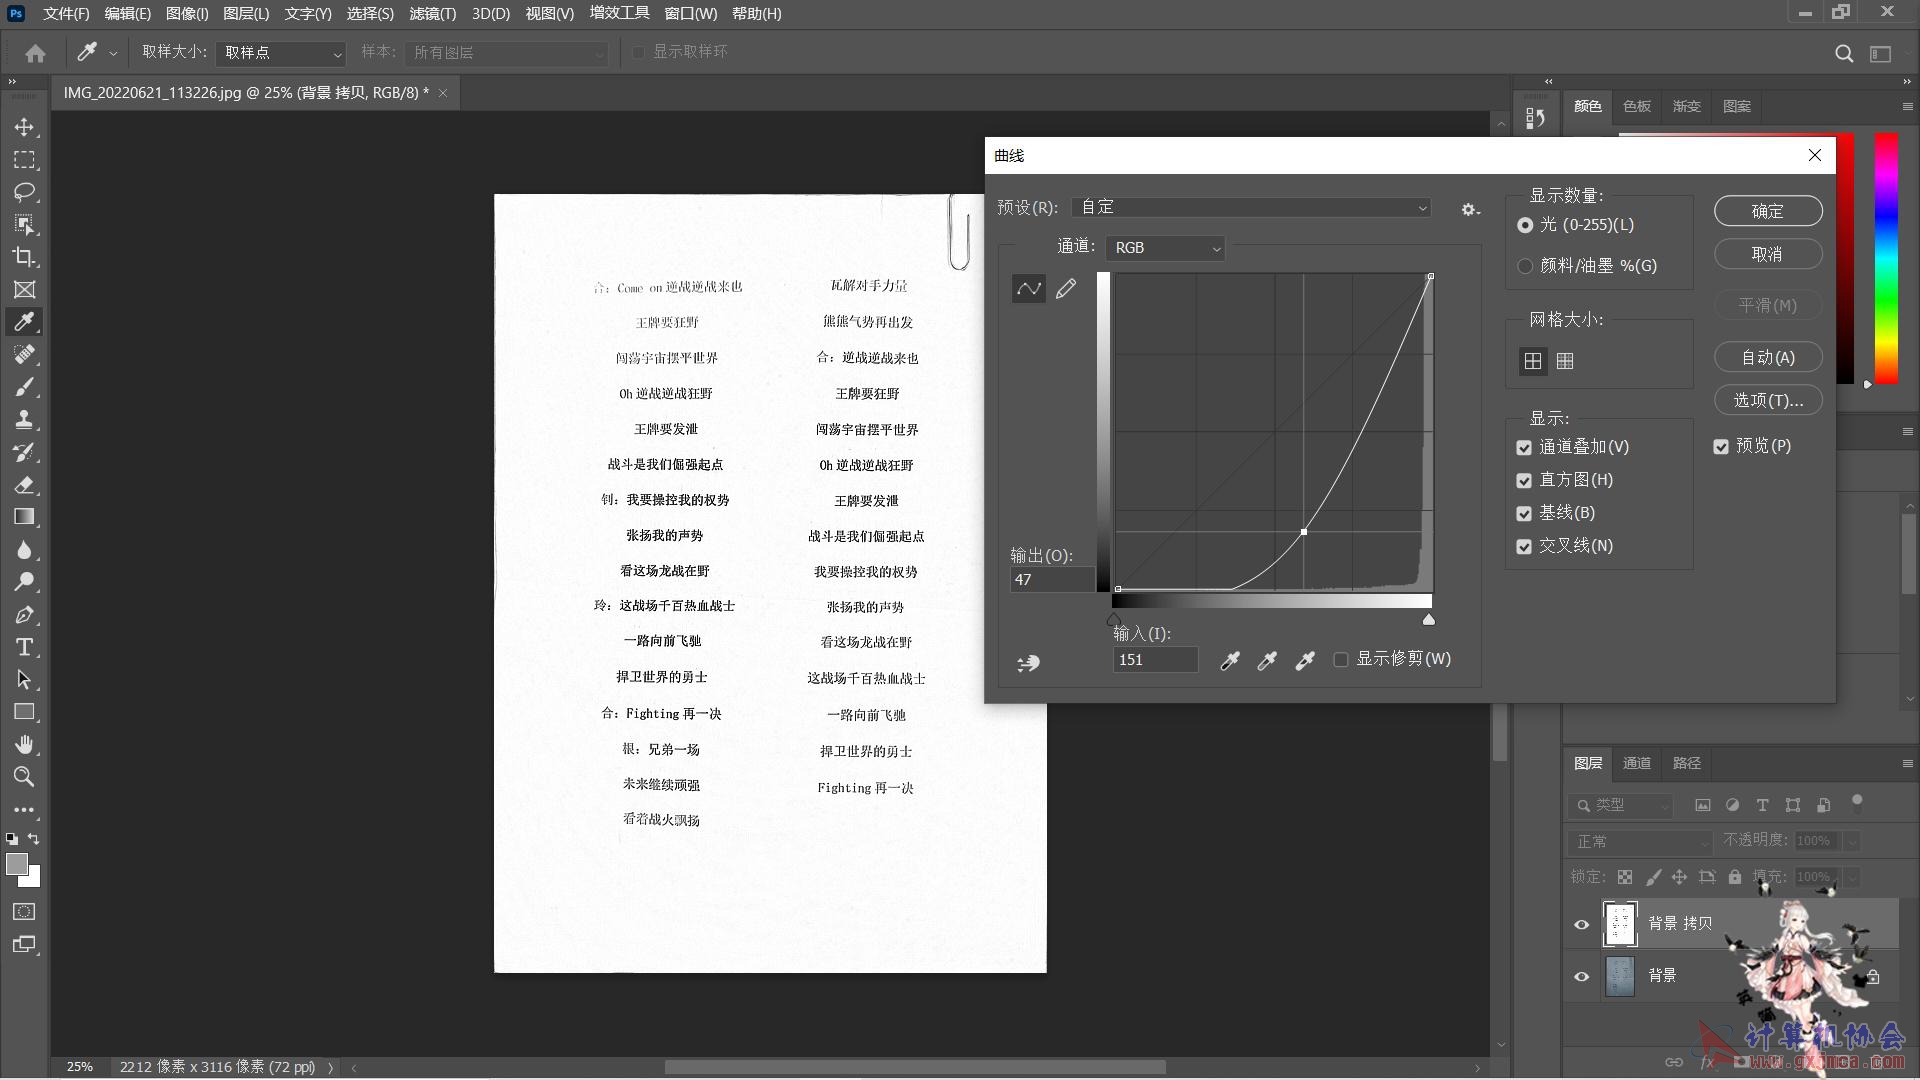The image size is (1920, 1080).
Task: Pick the white point eyedropper in Curves
Action: pos(1305,660)
